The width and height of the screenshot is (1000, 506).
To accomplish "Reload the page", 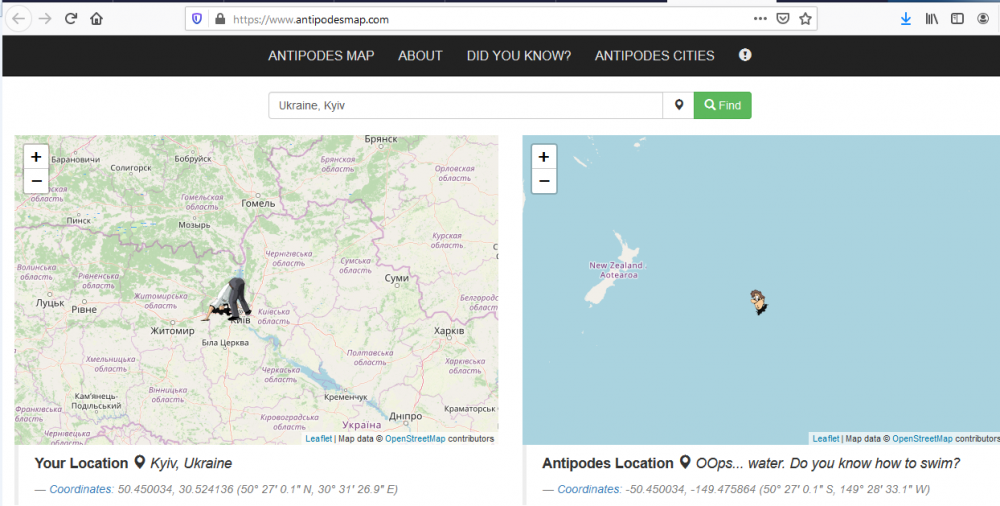I will click(x=71, y=19).
